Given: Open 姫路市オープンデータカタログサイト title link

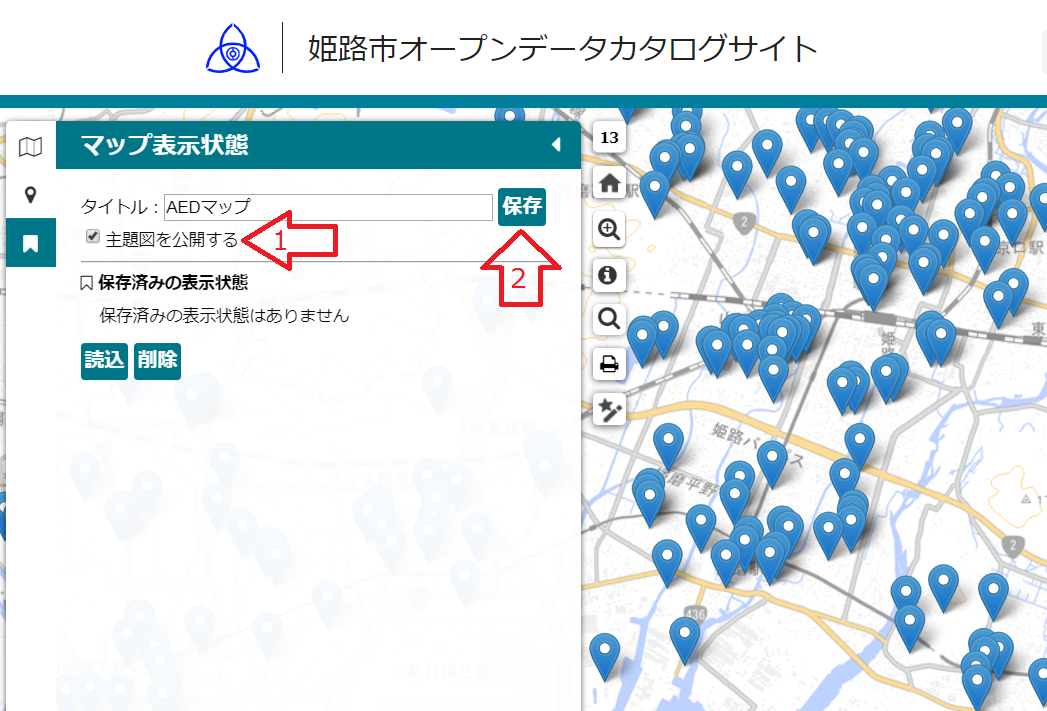Looking at the screenshot, I should click(563, 48).
